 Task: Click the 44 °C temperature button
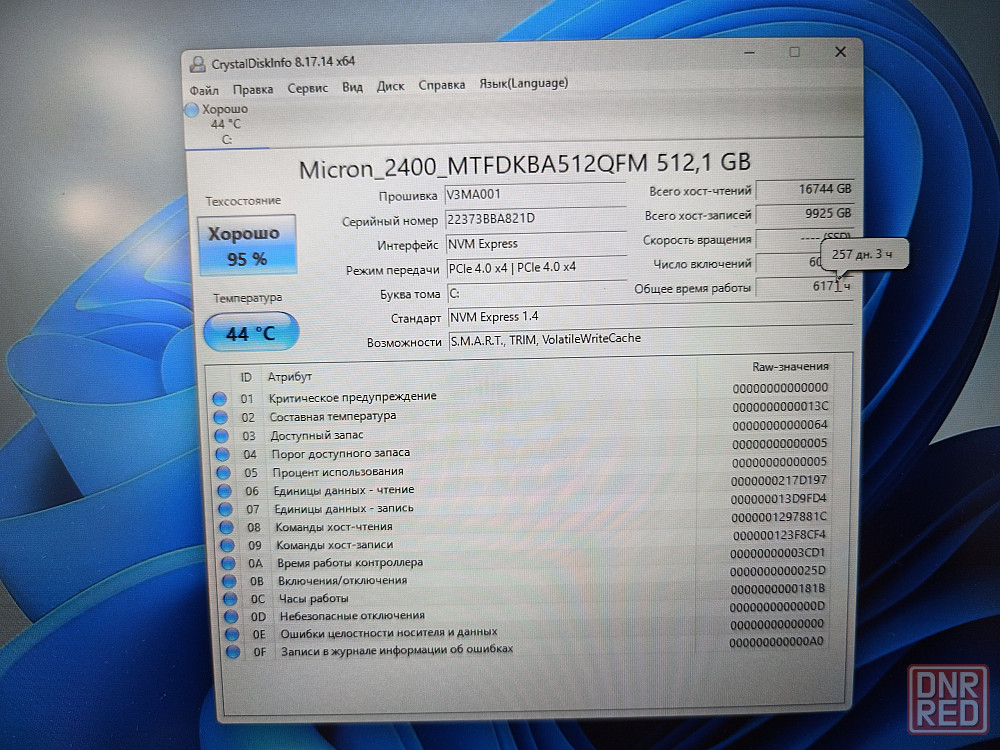point(251,332)
